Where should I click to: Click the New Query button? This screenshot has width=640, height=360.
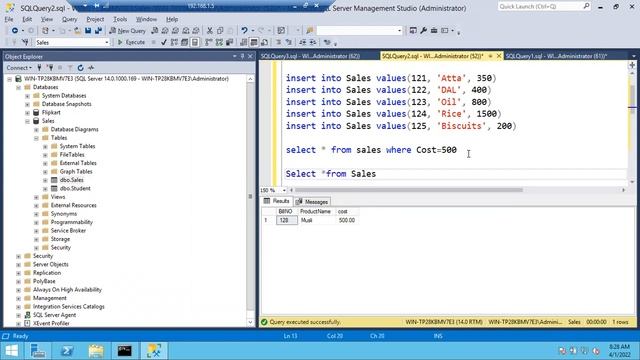(x=127, y=31)
